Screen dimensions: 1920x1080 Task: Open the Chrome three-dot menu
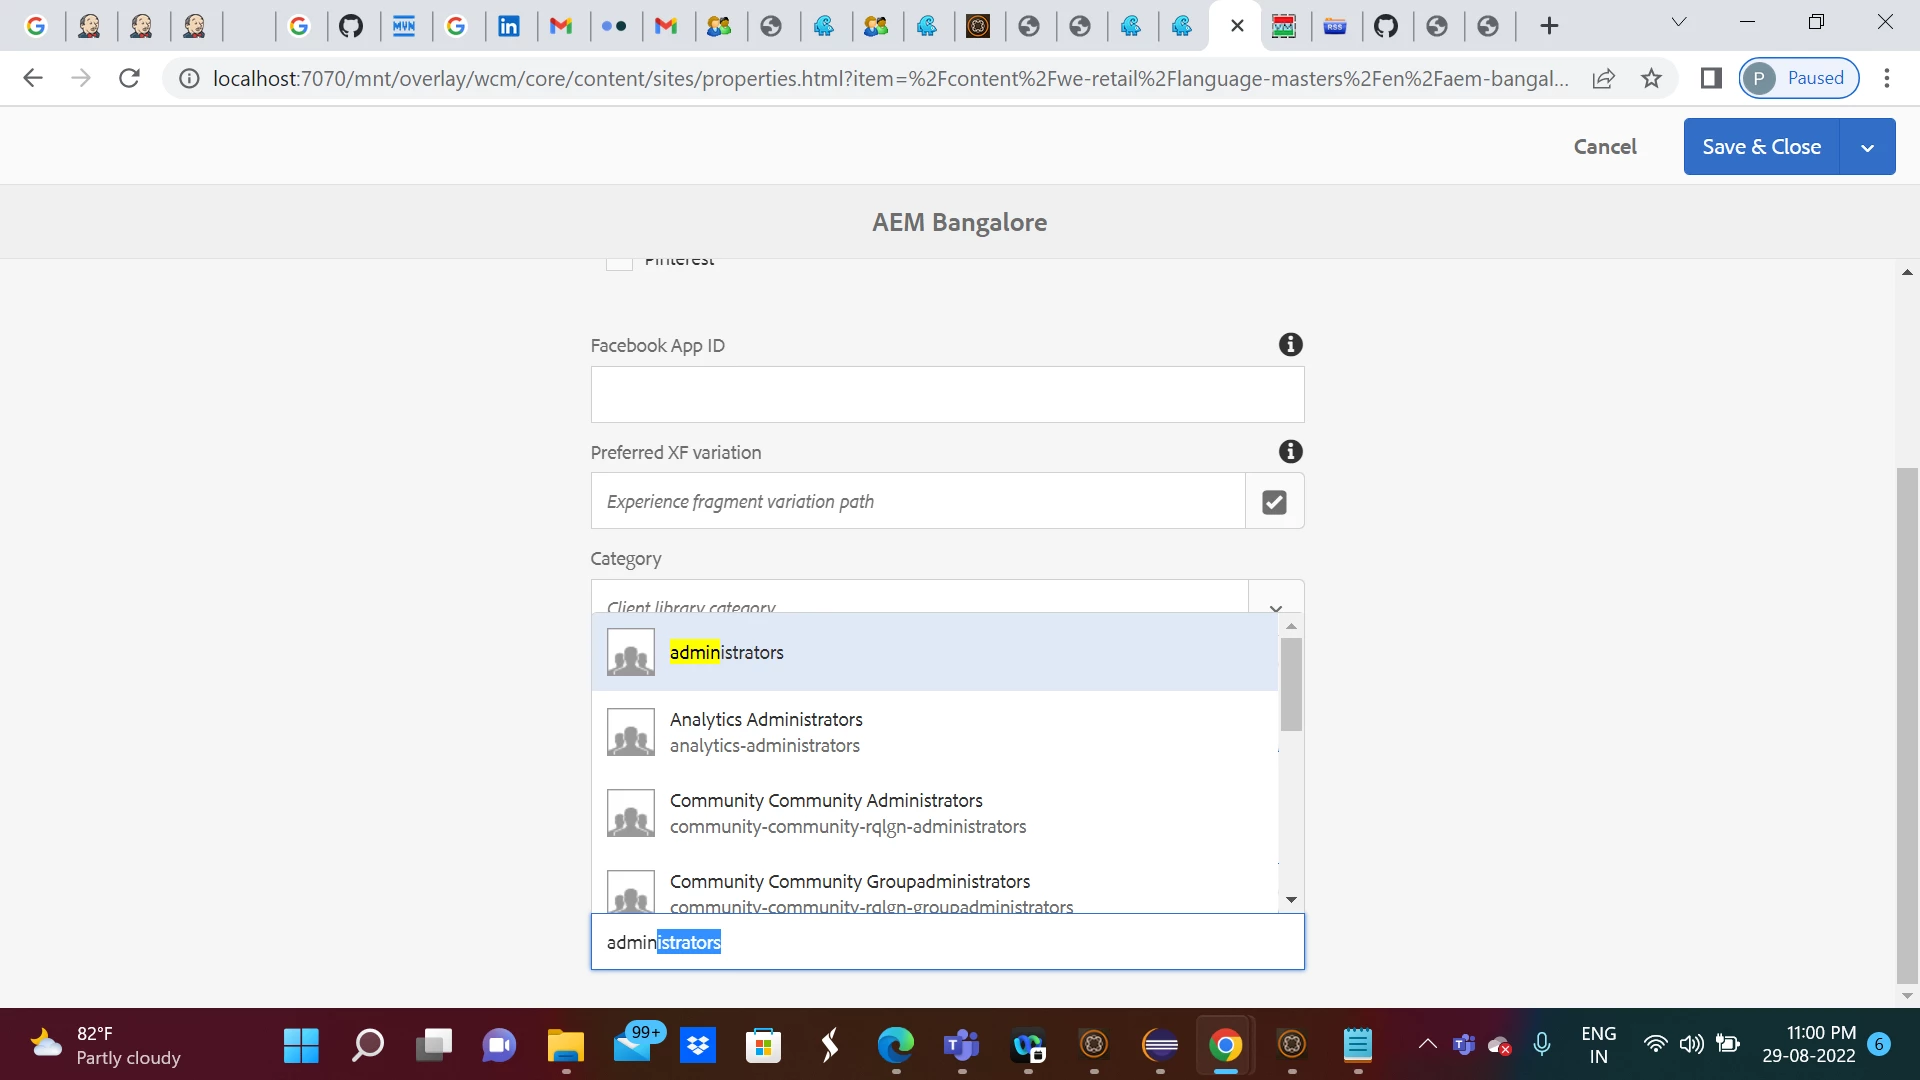pos(1886,78)
